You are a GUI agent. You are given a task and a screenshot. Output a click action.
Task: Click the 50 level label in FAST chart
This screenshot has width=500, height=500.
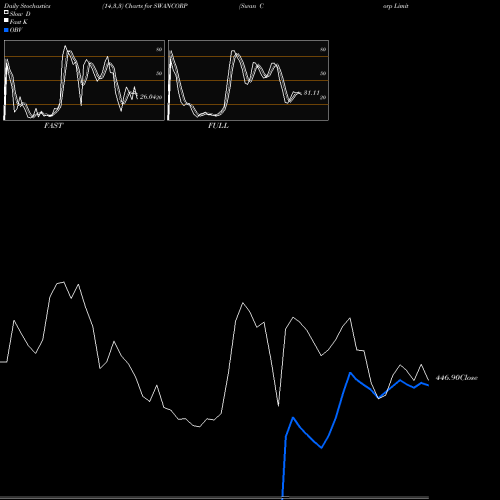[x=159, y=73]
